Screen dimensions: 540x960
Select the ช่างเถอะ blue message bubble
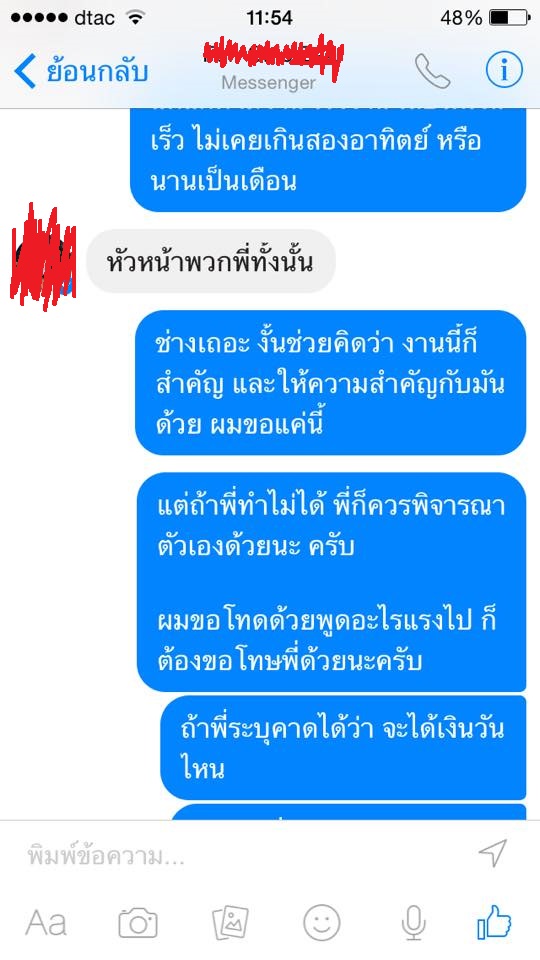[331, 383]
